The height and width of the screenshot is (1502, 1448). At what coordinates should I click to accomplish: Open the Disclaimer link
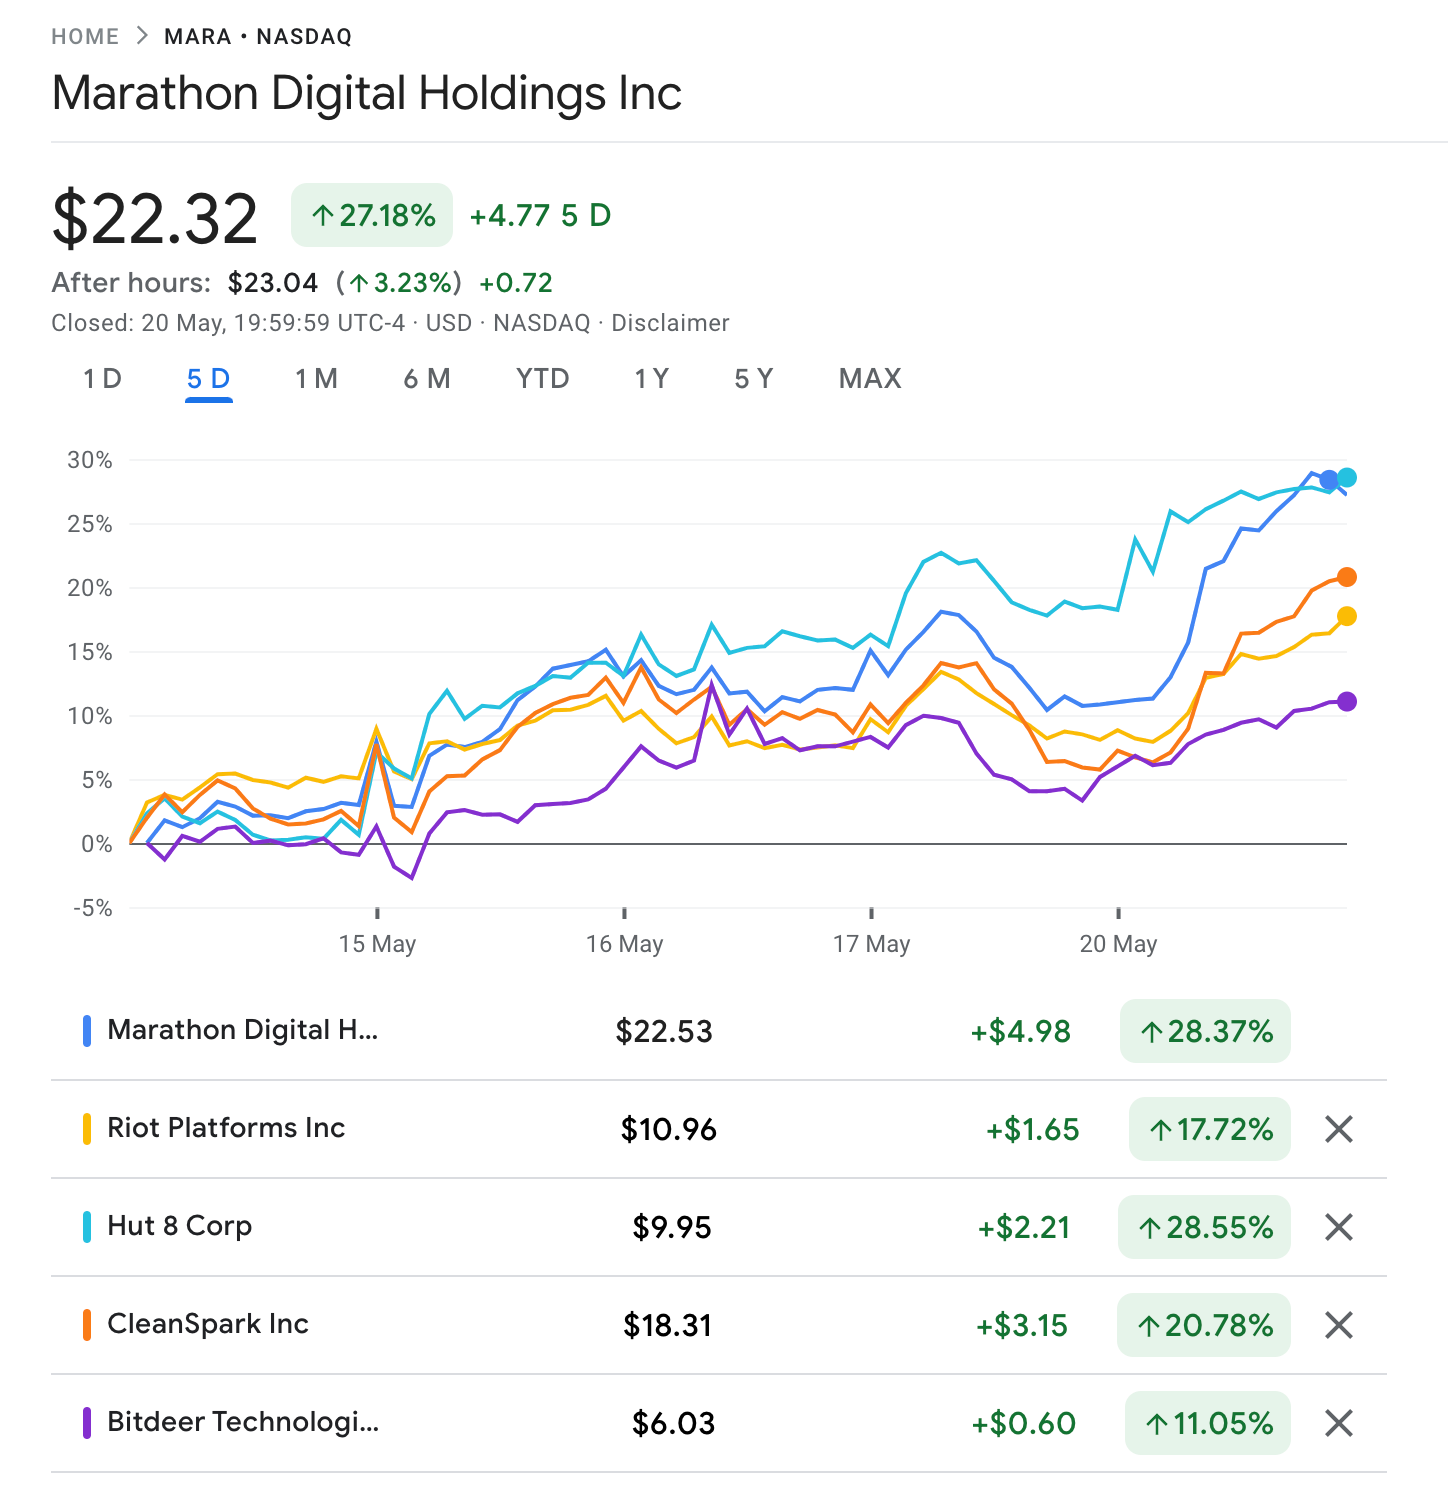pyautogui.click(x=670, y=323)
